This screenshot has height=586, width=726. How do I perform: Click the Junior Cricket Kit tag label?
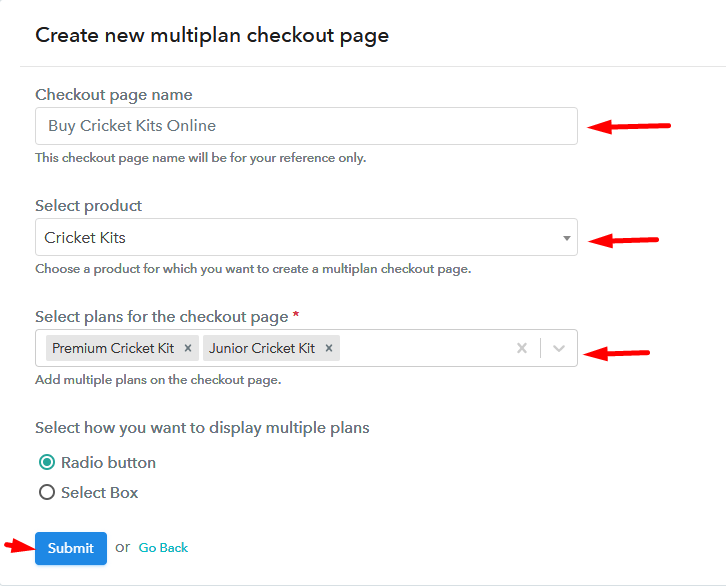click(x=262, y=348)
